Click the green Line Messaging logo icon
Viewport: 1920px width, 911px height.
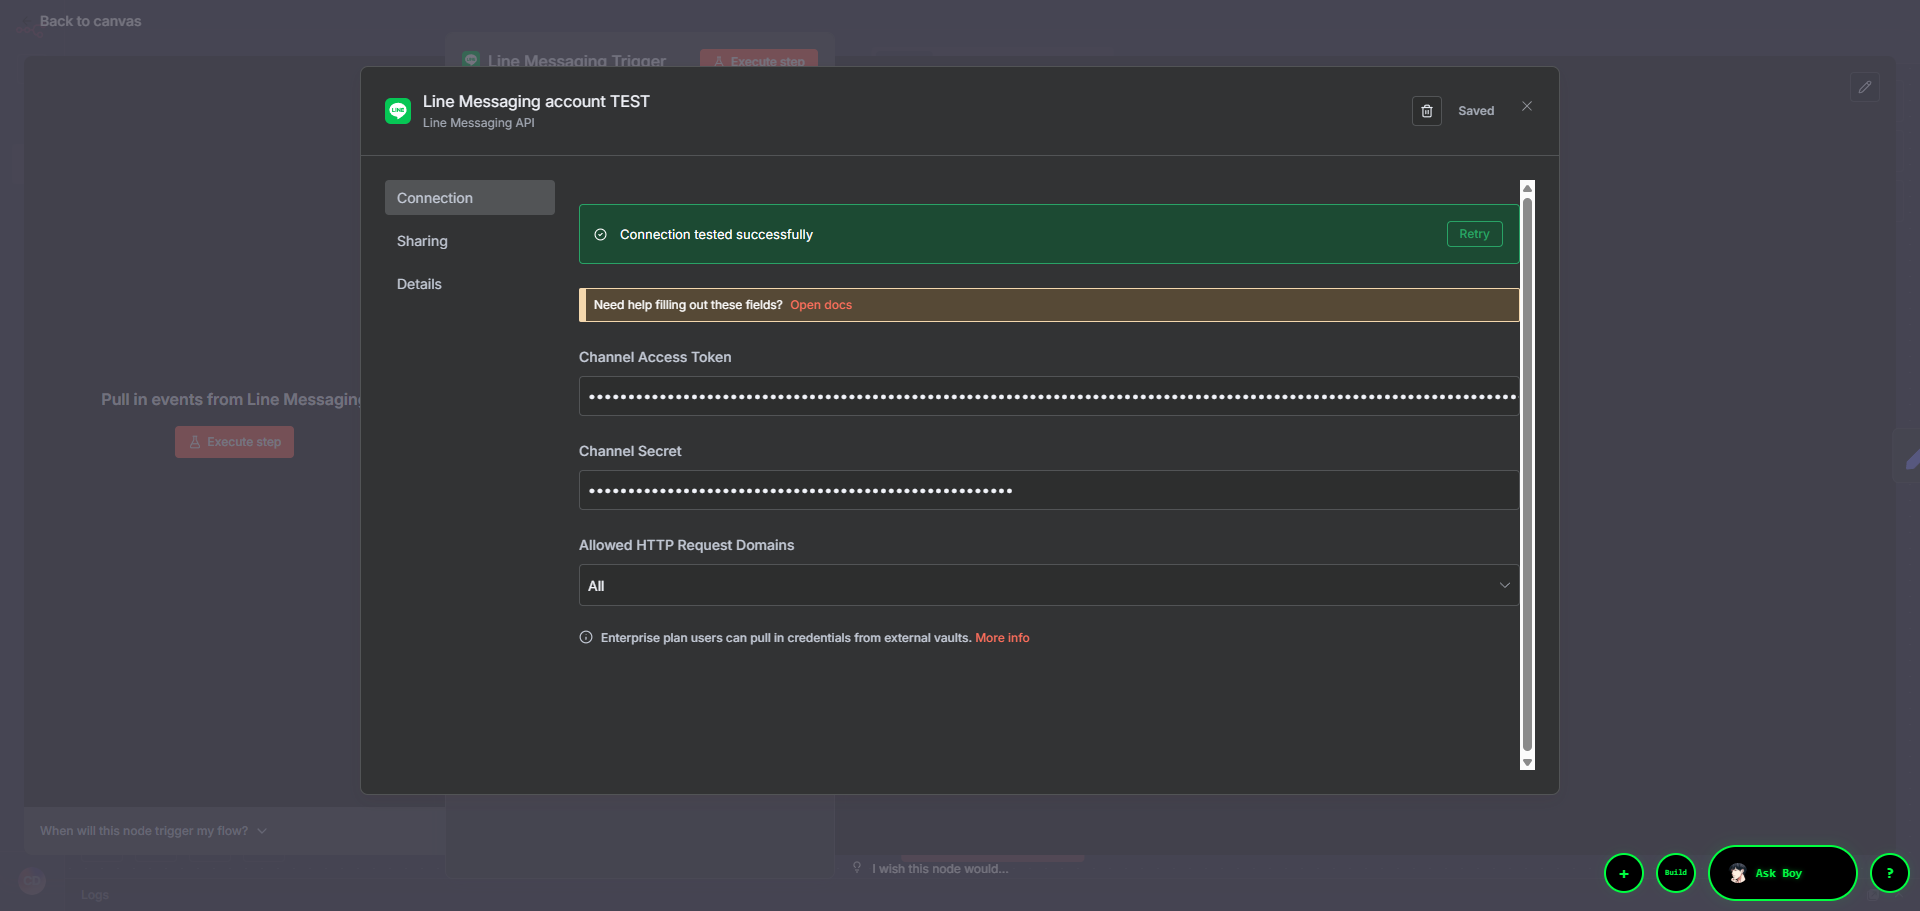[x=398, y=111]
